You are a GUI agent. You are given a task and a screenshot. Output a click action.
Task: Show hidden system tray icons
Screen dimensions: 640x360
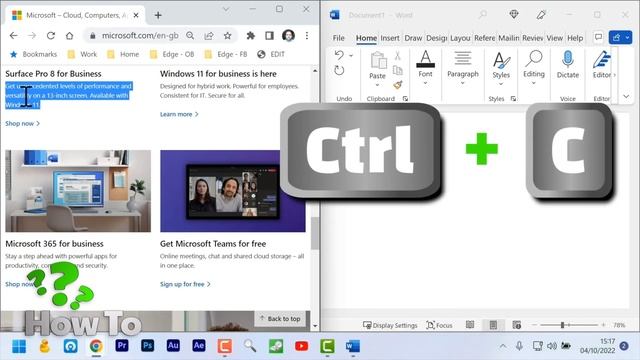[503, 346]
